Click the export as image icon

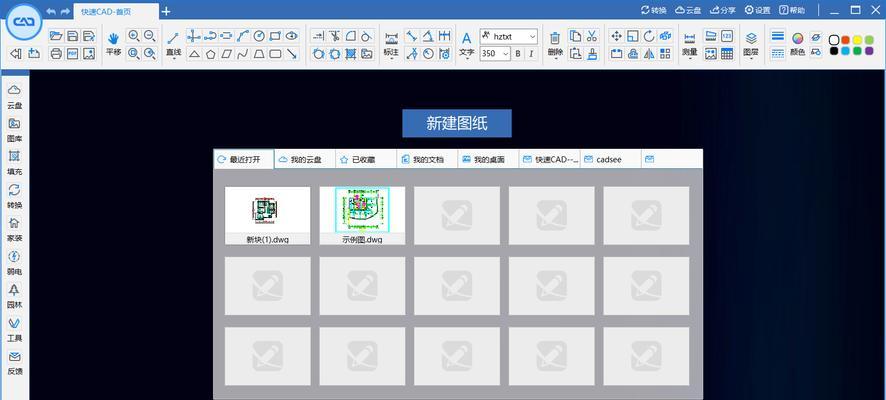89,54
